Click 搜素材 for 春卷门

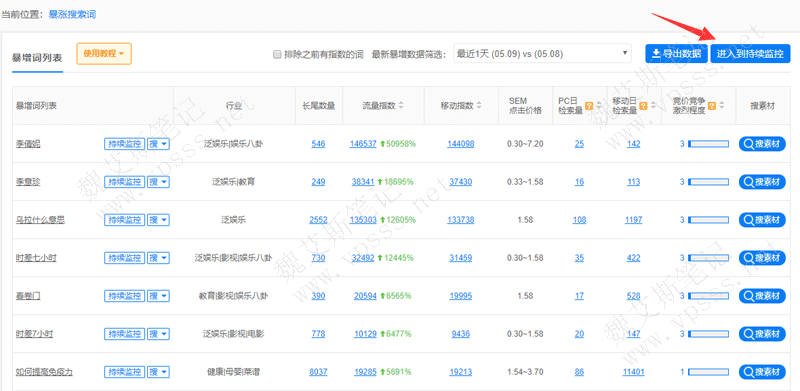click(762, 296)
